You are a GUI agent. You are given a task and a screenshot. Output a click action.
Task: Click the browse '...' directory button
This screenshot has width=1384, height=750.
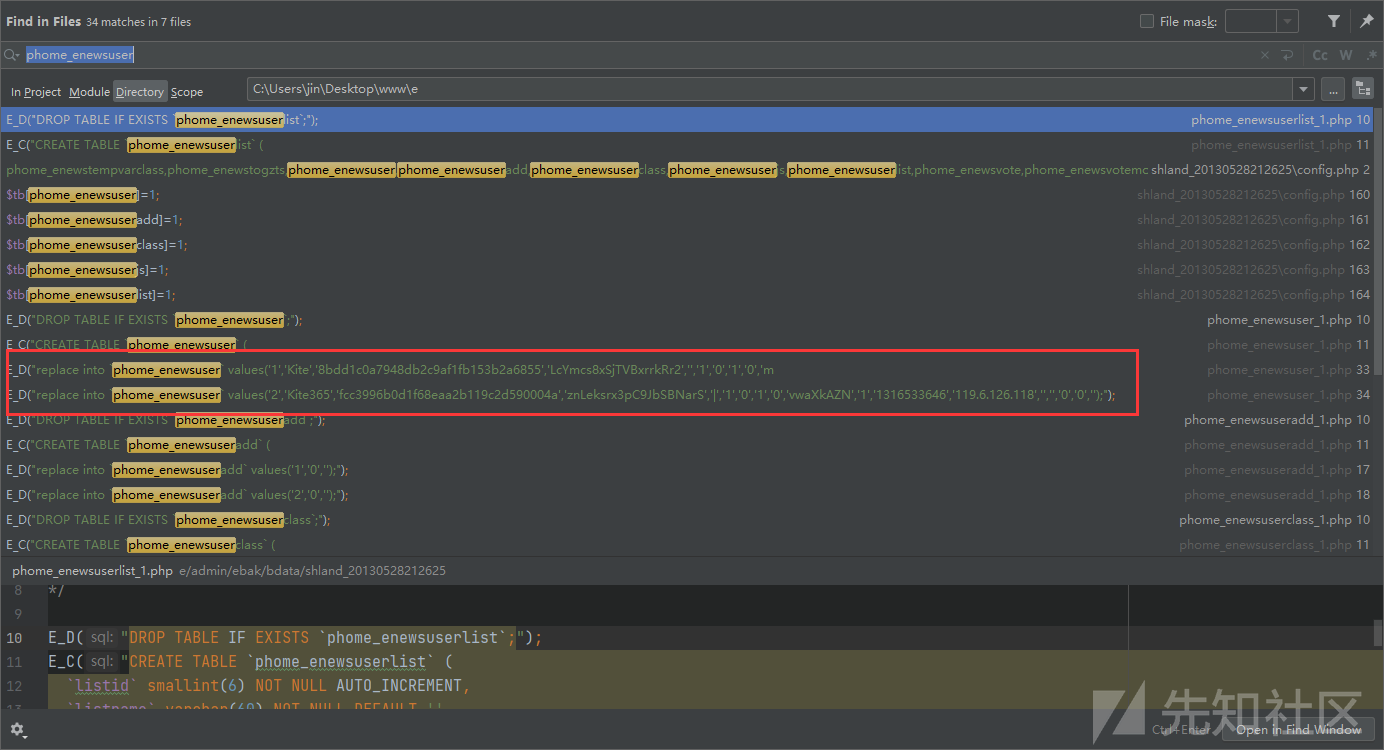click(x=1332, y=89)
